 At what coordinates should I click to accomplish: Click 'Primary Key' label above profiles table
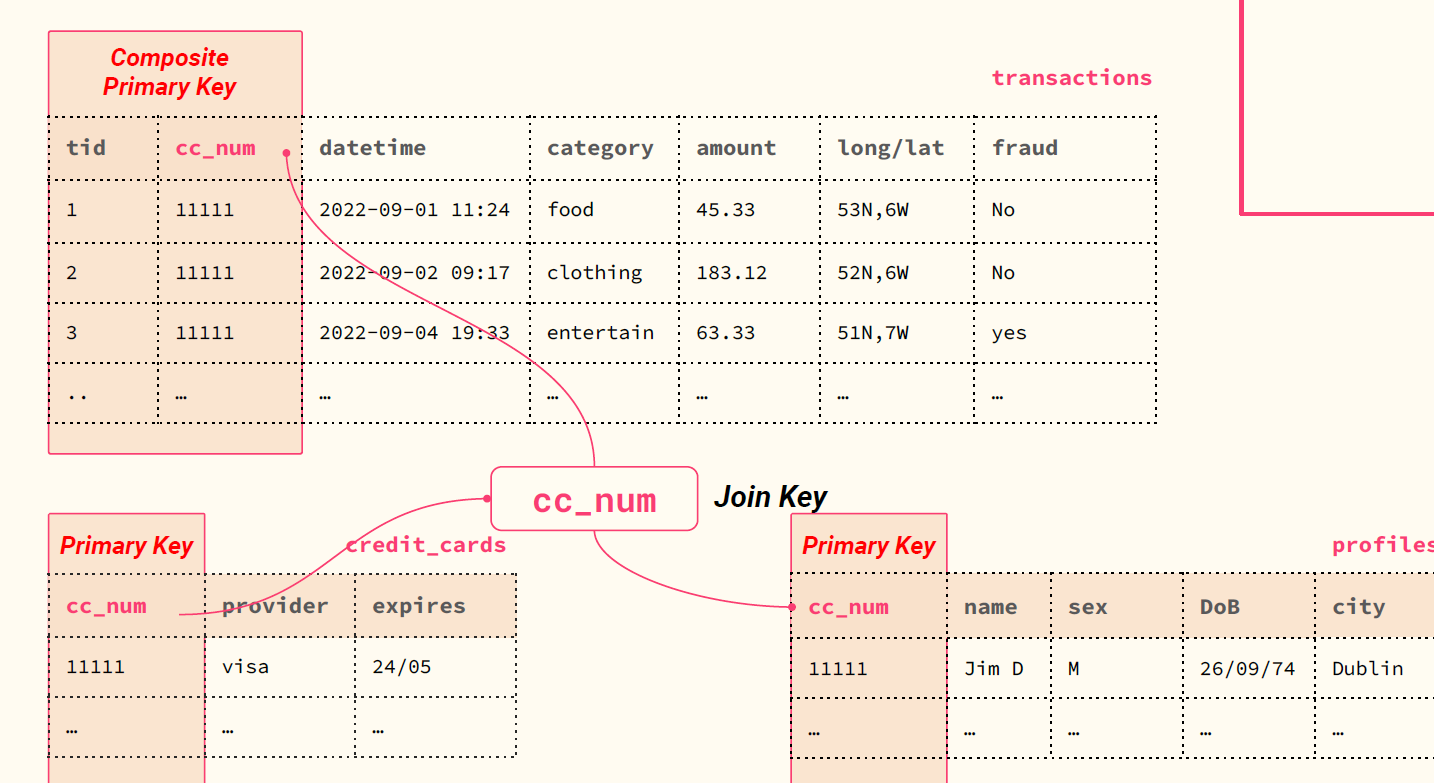(868, 546)
